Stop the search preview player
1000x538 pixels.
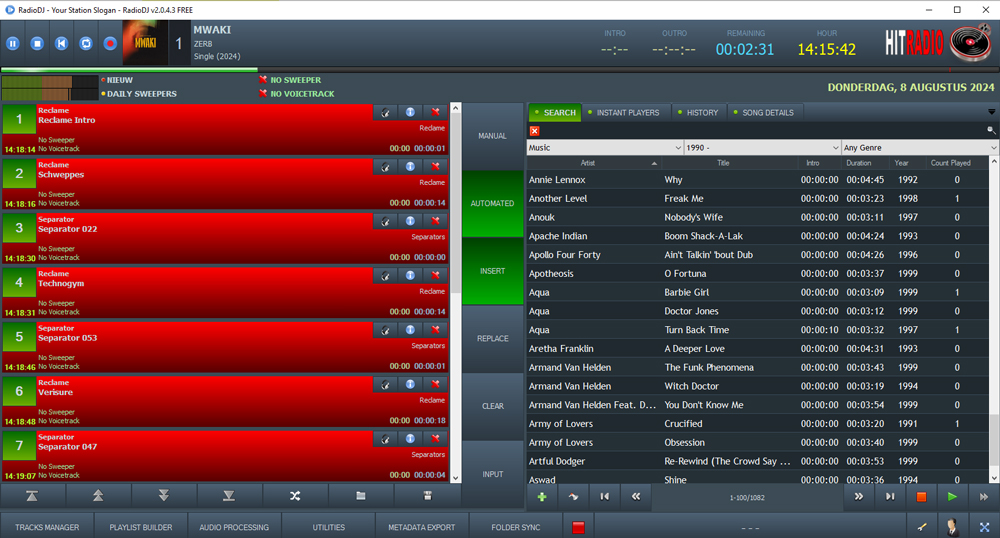(921, 497)
